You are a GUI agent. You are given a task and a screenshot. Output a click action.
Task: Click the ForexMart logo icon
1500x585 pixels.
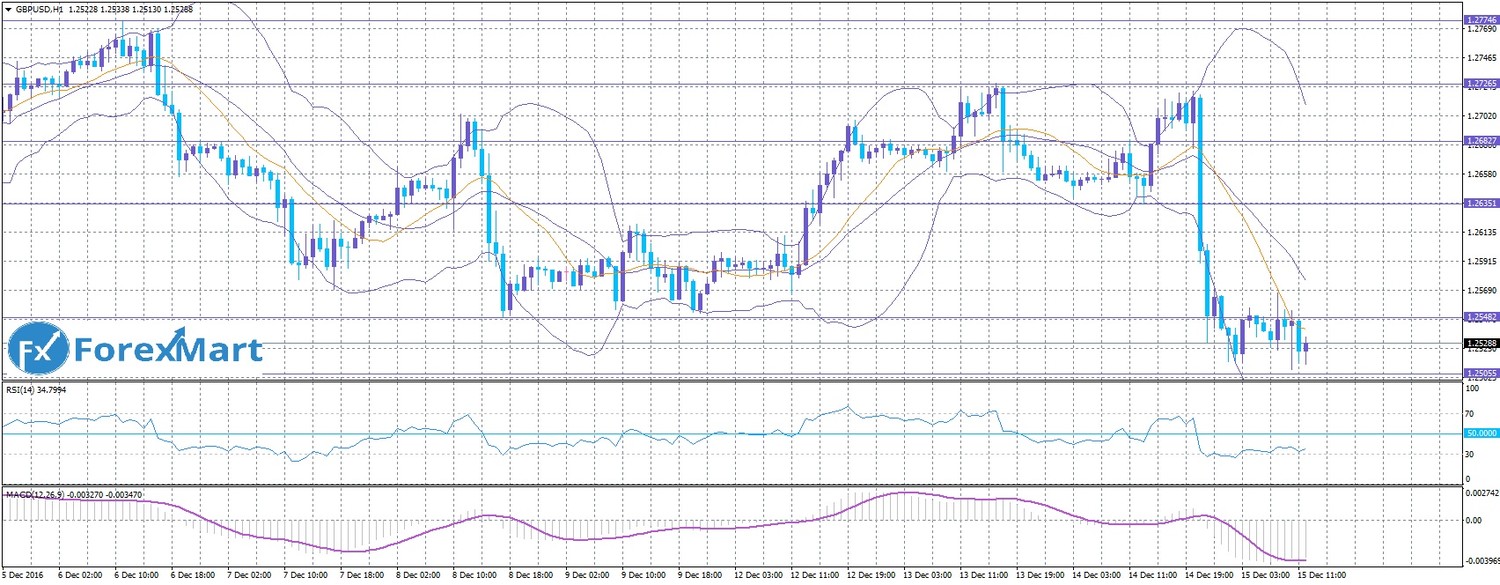tap(38, 349)
